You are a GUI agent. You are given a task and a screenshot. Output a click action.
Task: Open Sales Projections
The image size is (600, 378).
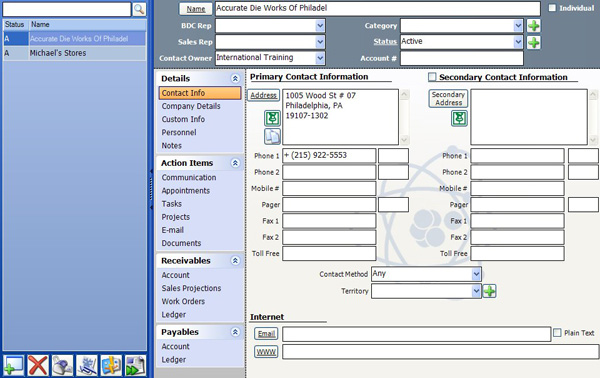click(191, 288)
